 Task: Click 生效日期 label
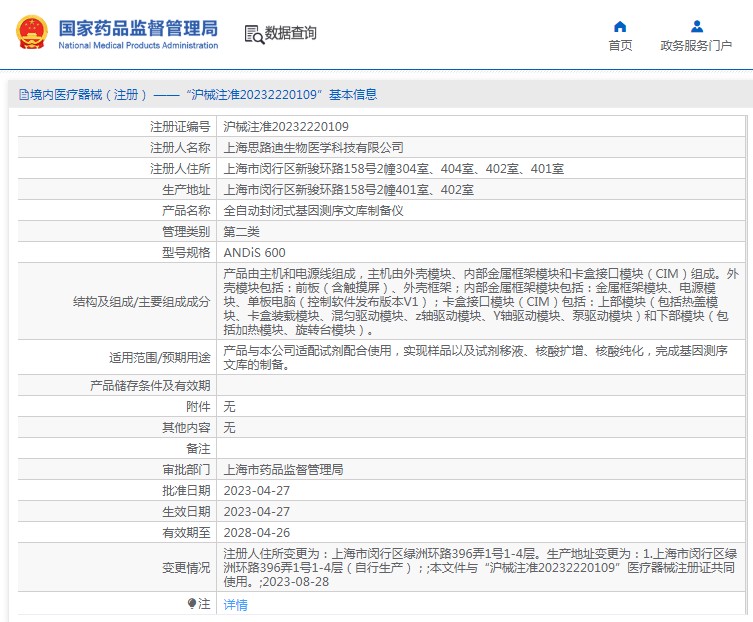coord(186,512)
